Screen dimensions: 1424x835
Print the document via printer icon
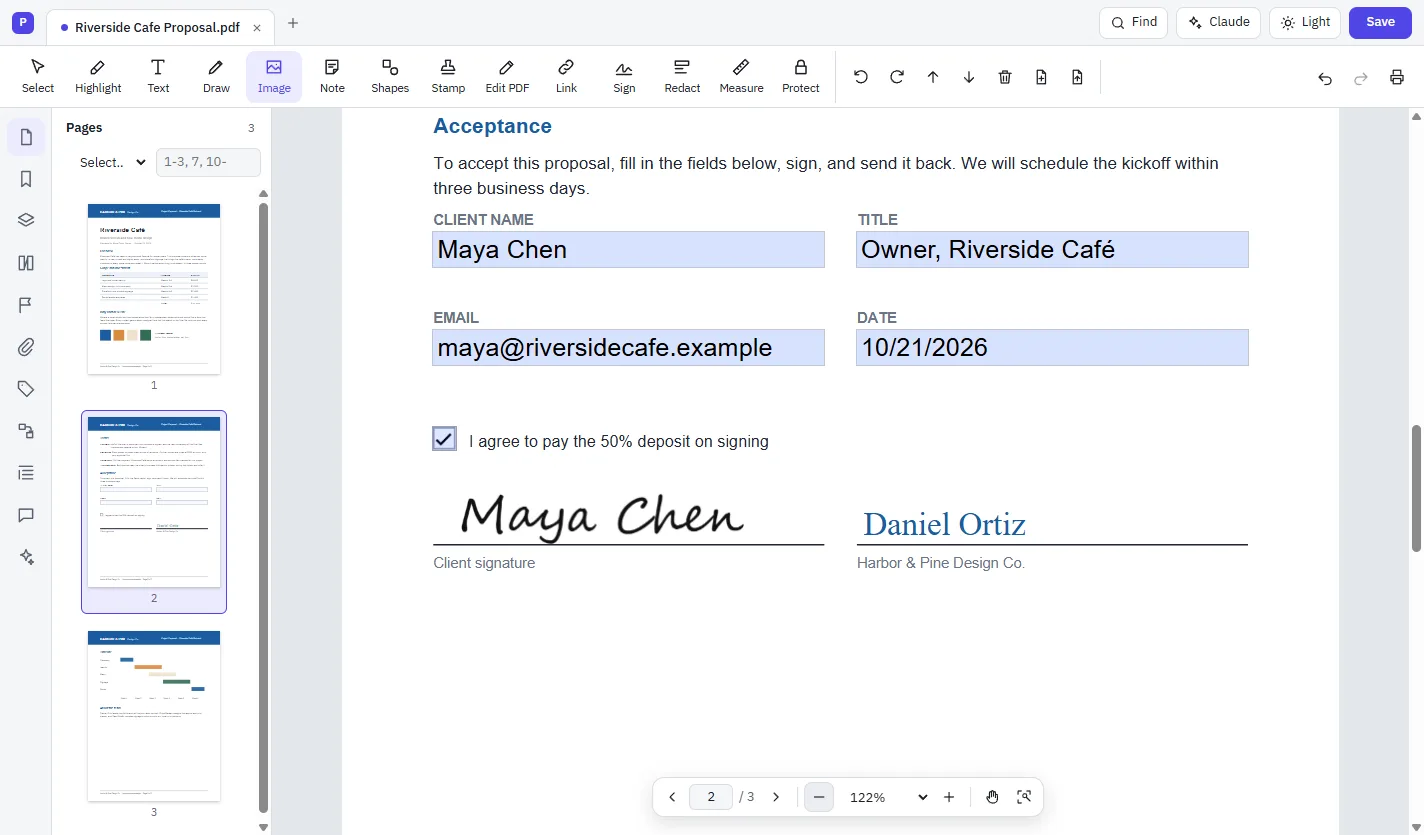click(x=1397, y=77)
